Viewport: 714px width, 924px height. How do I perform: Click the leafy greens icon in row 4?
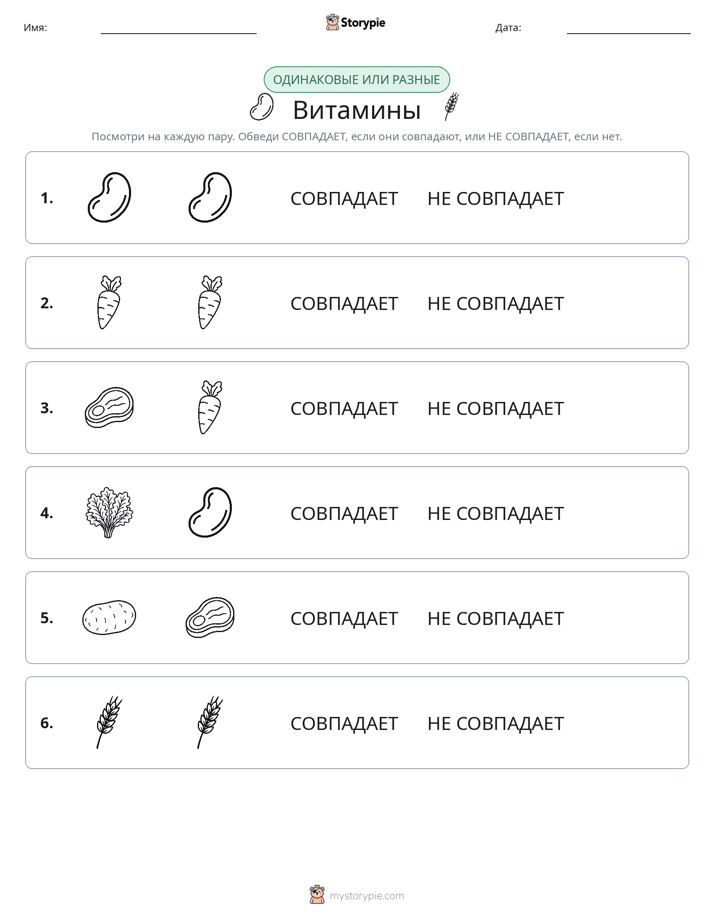(109, 512)
